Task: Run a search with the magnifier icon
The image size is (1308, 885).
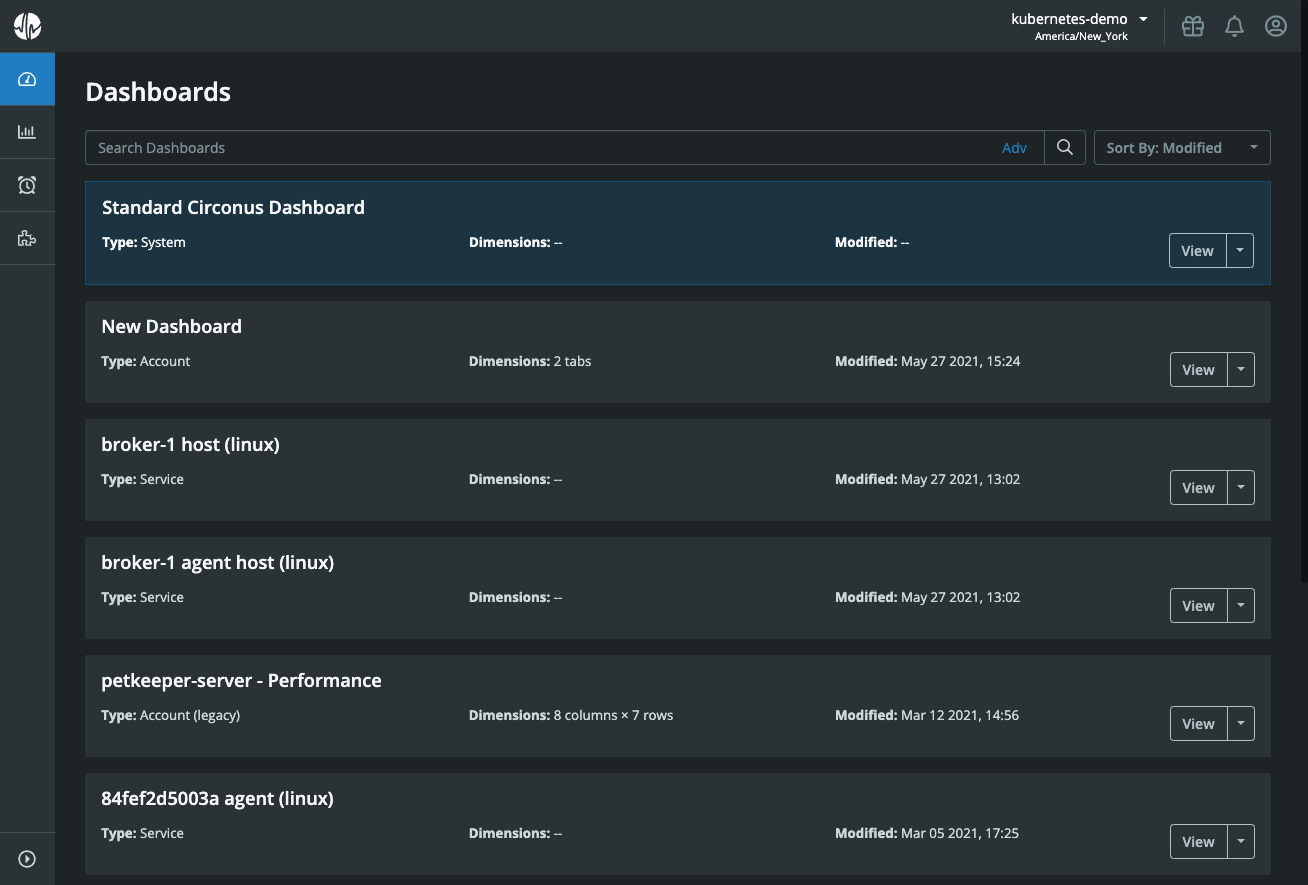Action: [1064, 147]
